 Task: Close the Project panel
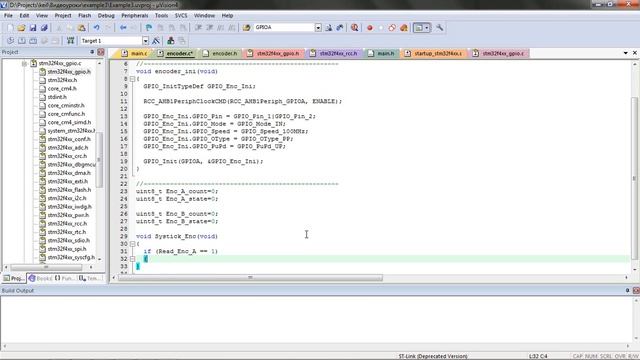click(101, 52)
